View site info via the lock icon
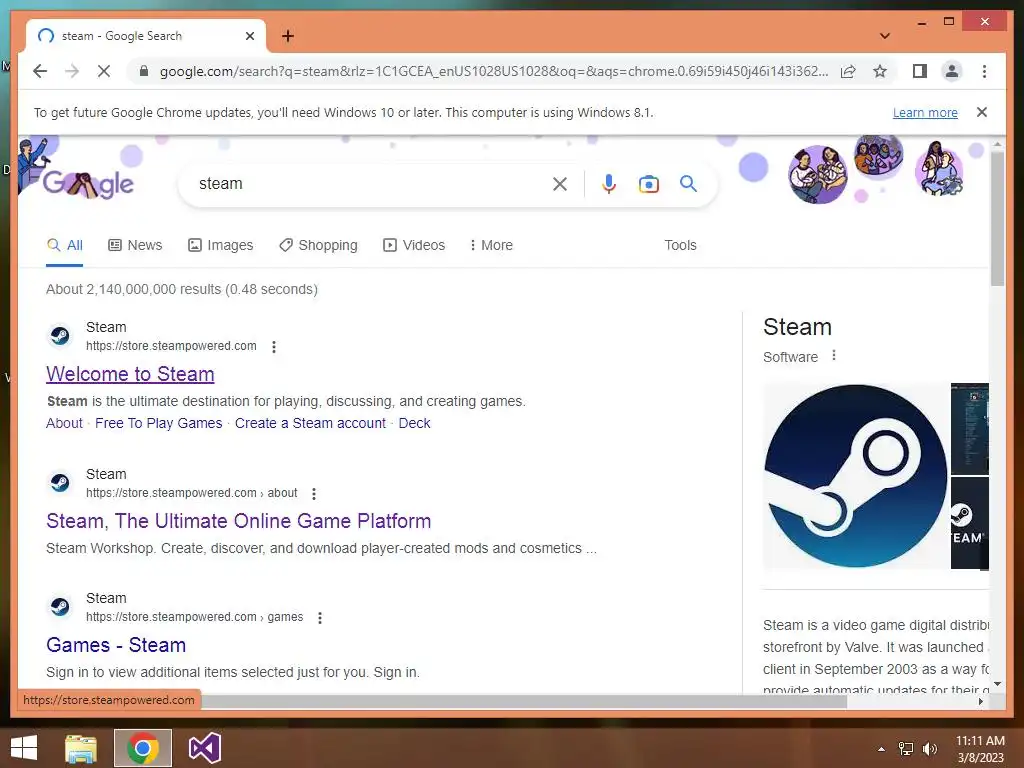This screenshot has width=1024, height=768. pos(144,71)
